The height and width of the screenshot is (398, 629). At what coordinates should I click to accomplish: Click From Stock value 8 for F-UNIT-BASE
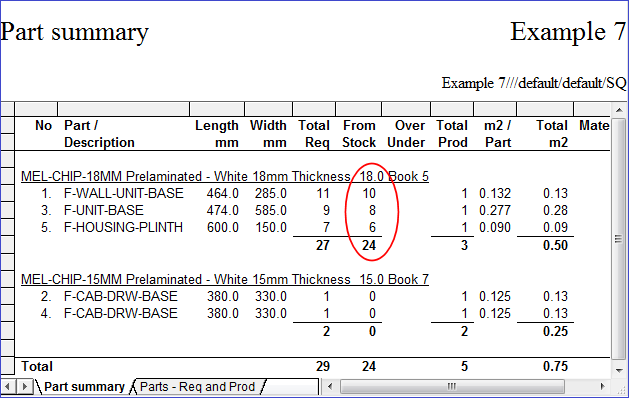(x=372, y=210)
